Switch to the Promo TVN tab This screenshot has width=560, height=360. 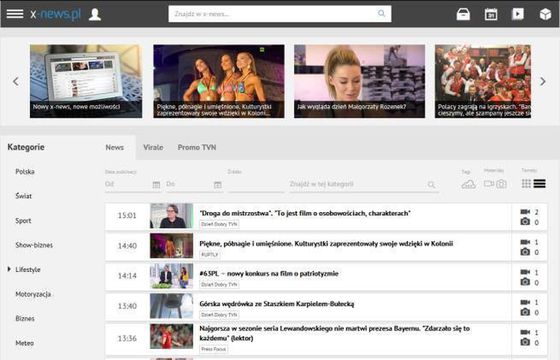(x=197, y=148)
